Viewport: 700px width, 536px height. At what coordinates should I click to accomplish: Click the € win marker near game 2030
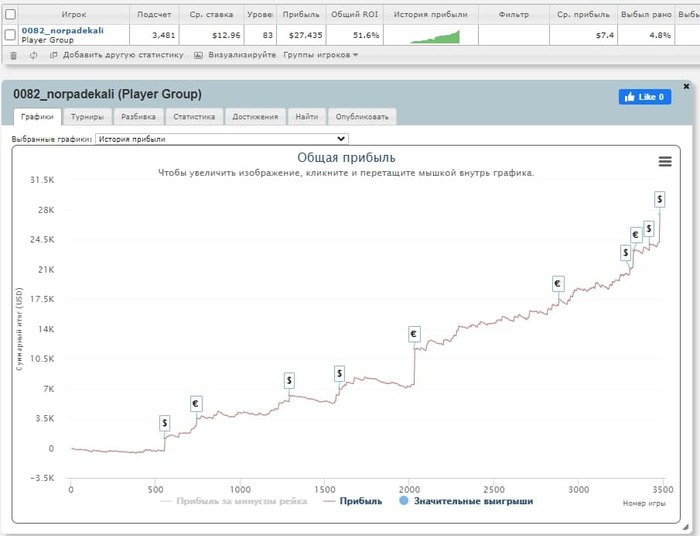pyautogui.click(x=414, y=334)
